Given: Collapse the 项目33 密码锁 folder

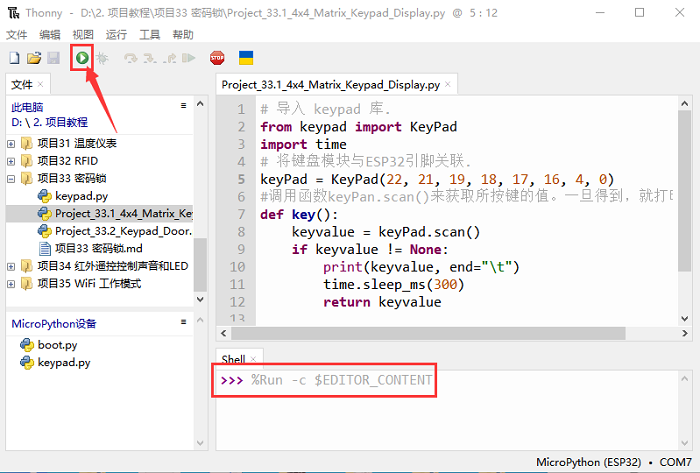Looking at the screenshot, I should (x=11, y=179).
